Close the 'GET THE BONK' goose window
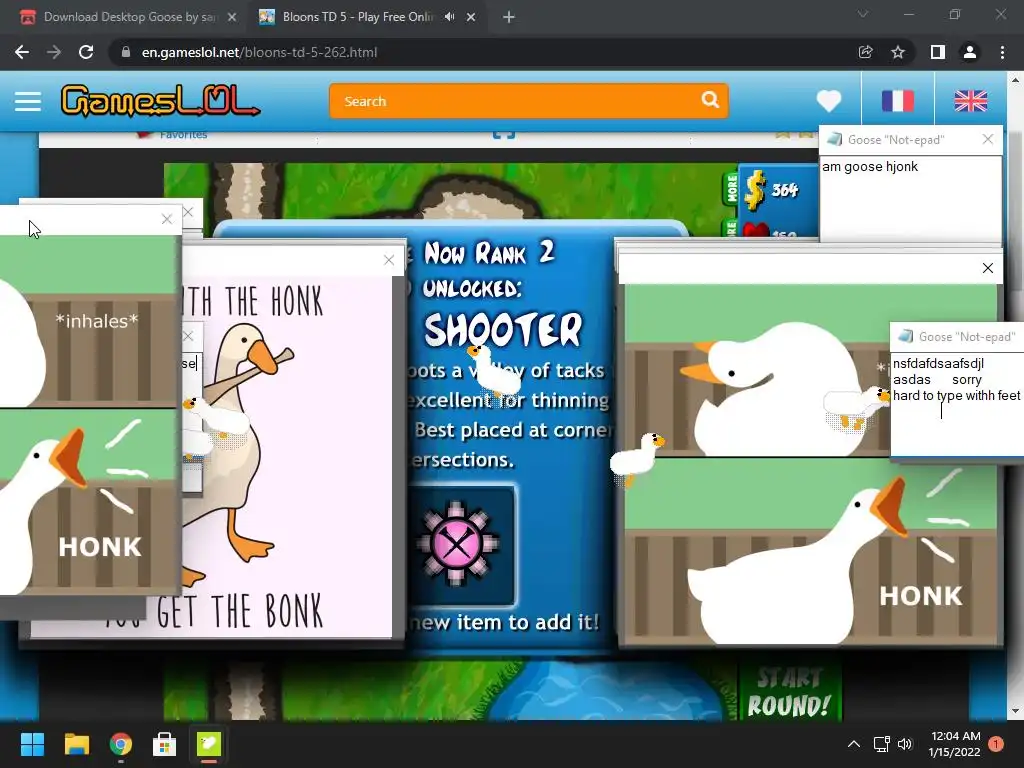 [x=389, y=261]
